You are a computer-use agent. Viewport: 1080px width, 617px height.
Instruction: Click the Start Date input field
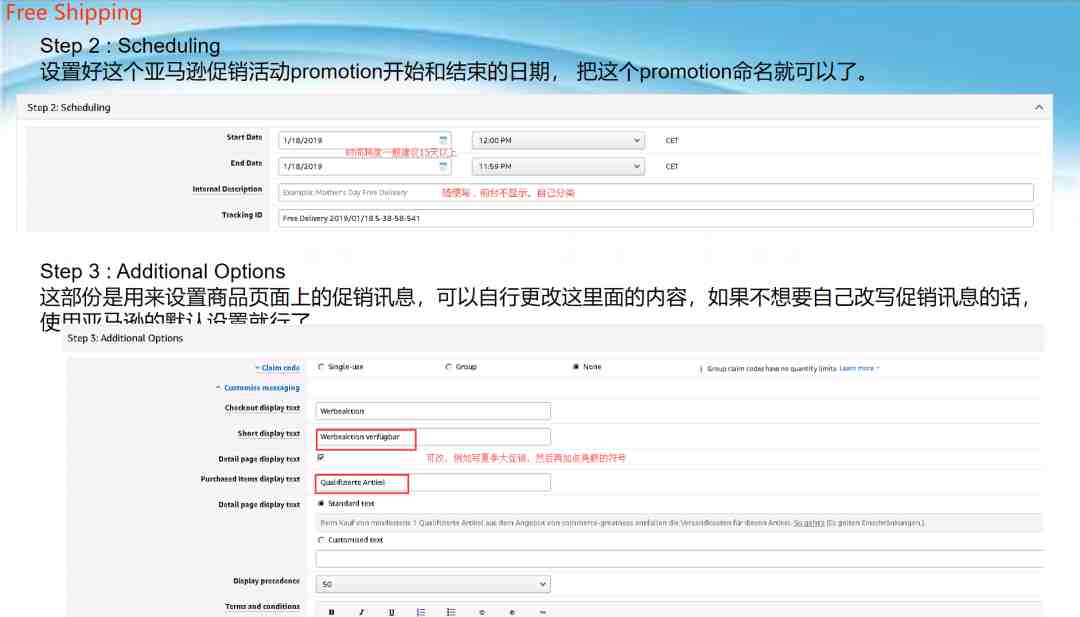tap(365, 140)
